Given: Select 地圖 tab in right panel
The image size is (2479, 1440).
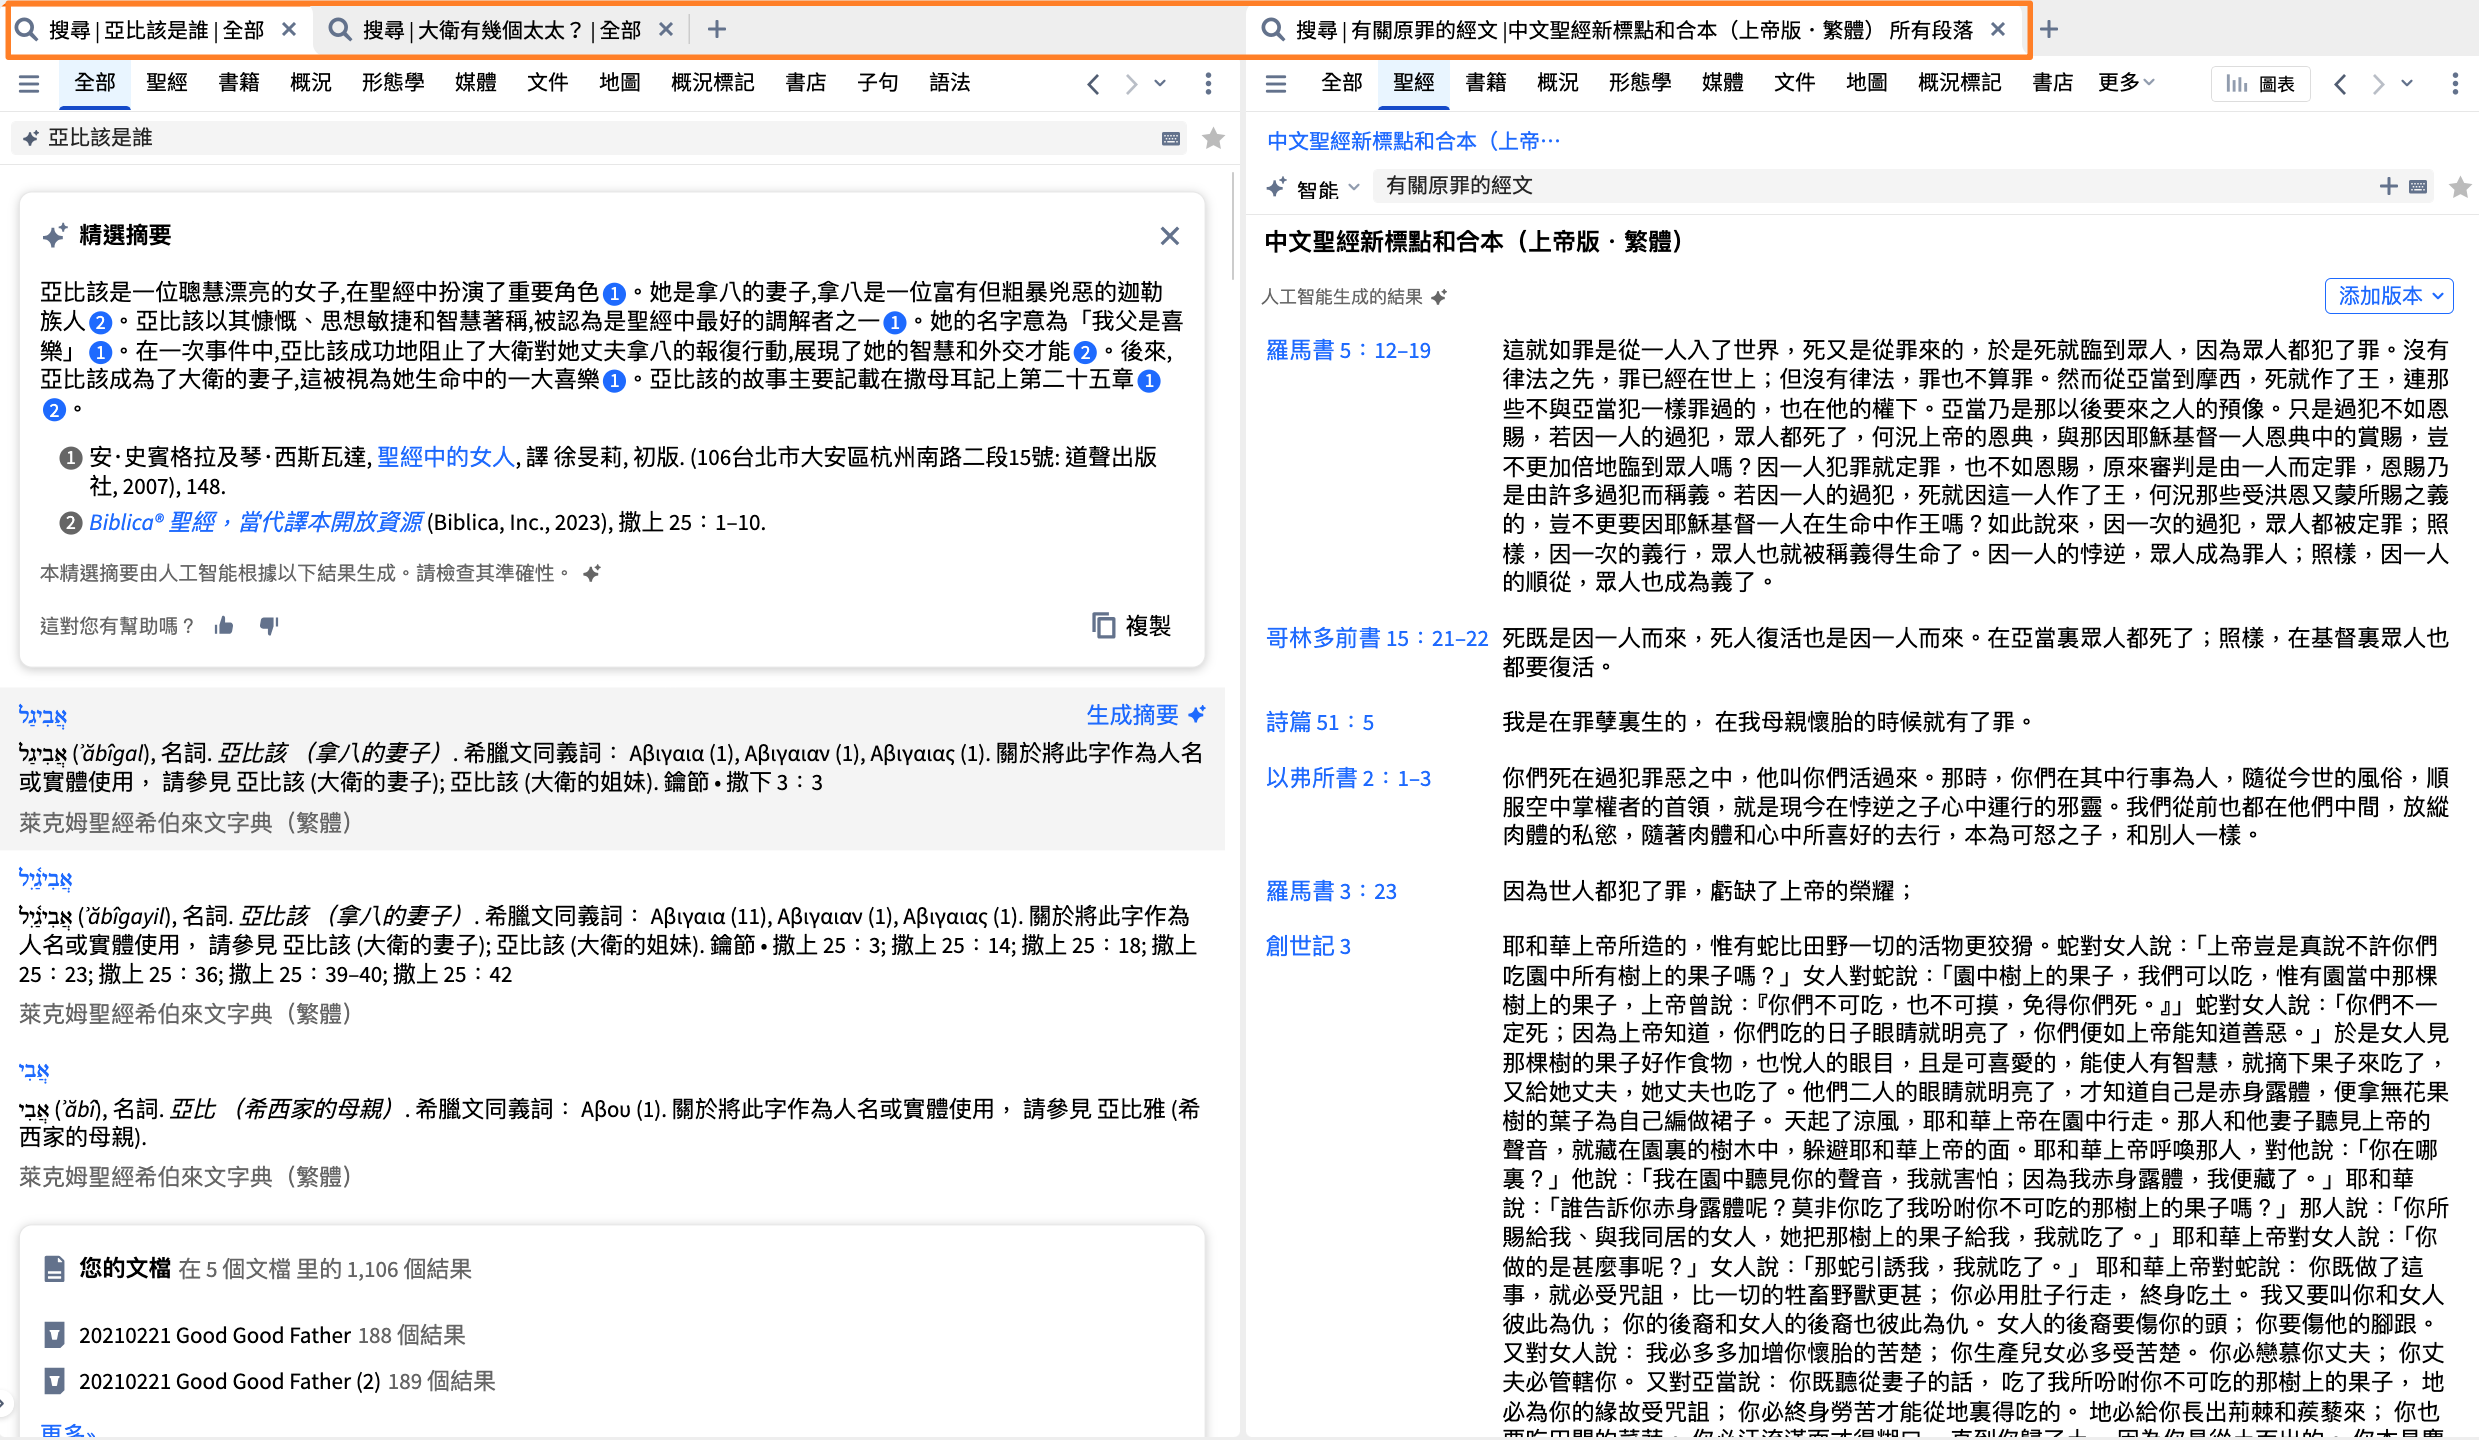Looking at the screenshot, I should (1866, 82).
